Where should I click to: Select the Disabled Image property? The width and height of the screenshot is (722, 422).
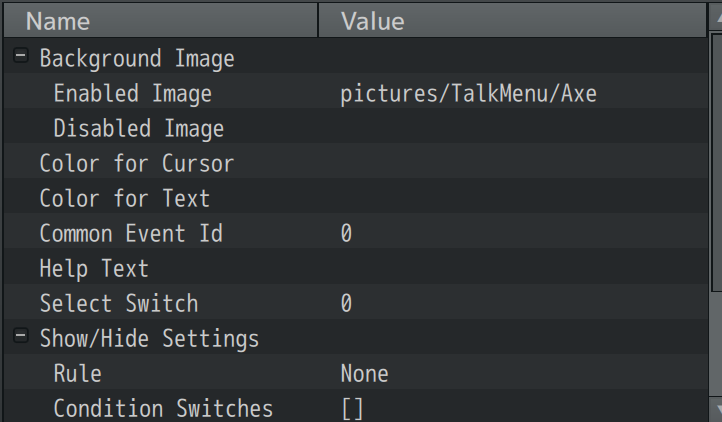point(138,129)
